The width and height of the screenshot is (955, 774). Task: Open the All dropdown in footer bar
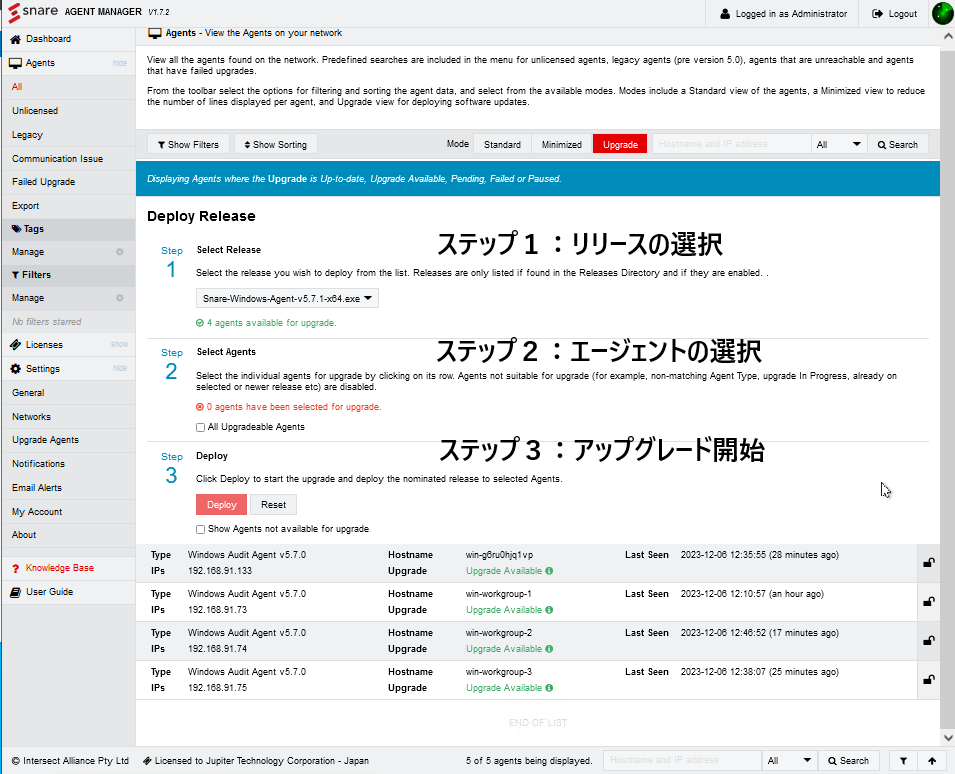tap(790, 761)
